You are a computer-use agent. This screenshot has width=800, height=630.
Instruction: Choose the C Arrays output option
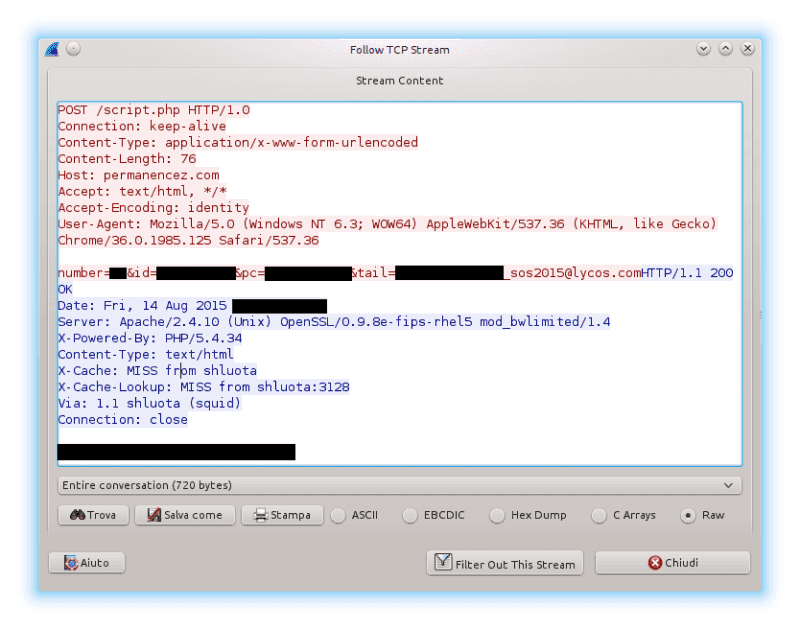click(x=599, y=516)
